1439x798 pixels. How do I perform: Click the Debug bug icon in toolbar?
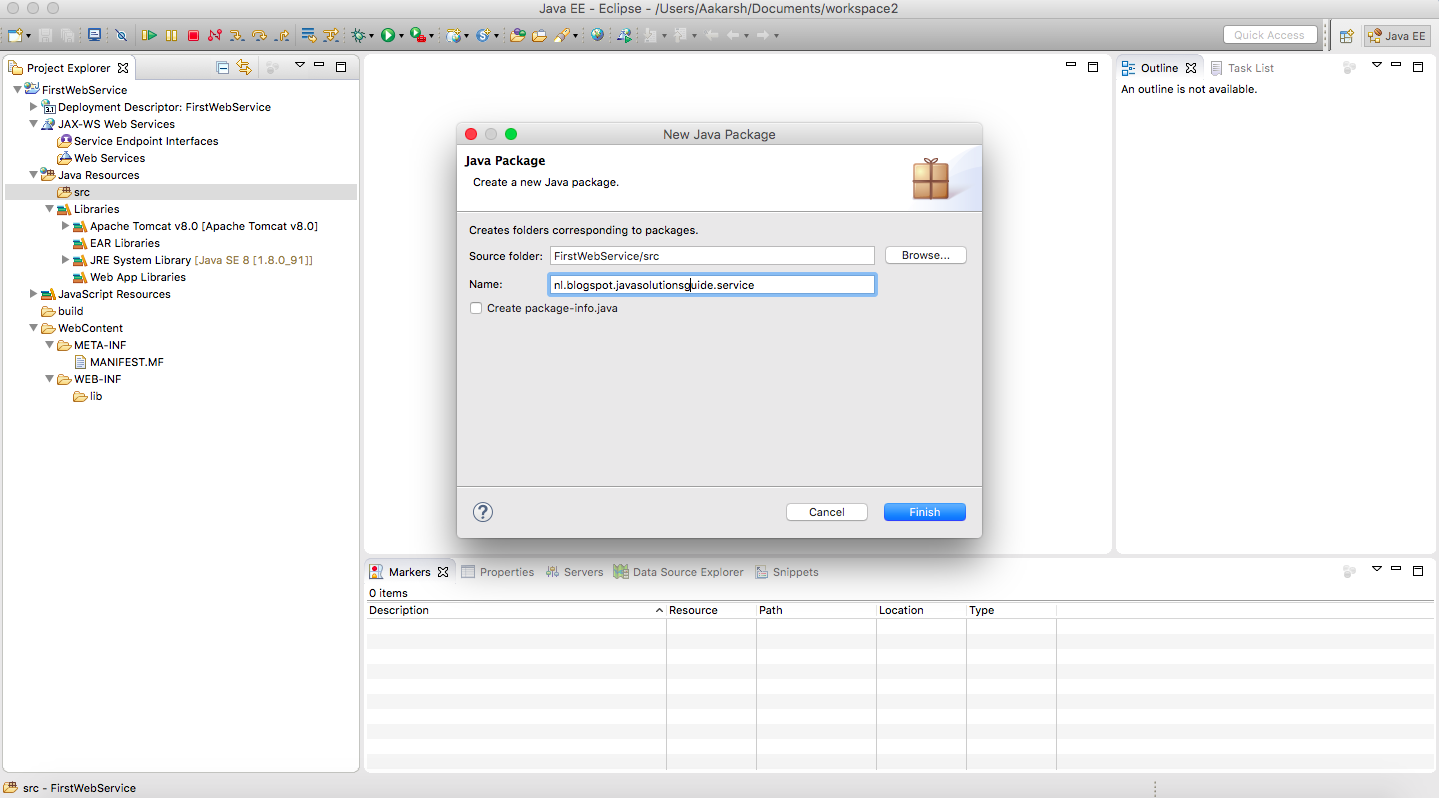pyautogui.click(x=359, y=35)
